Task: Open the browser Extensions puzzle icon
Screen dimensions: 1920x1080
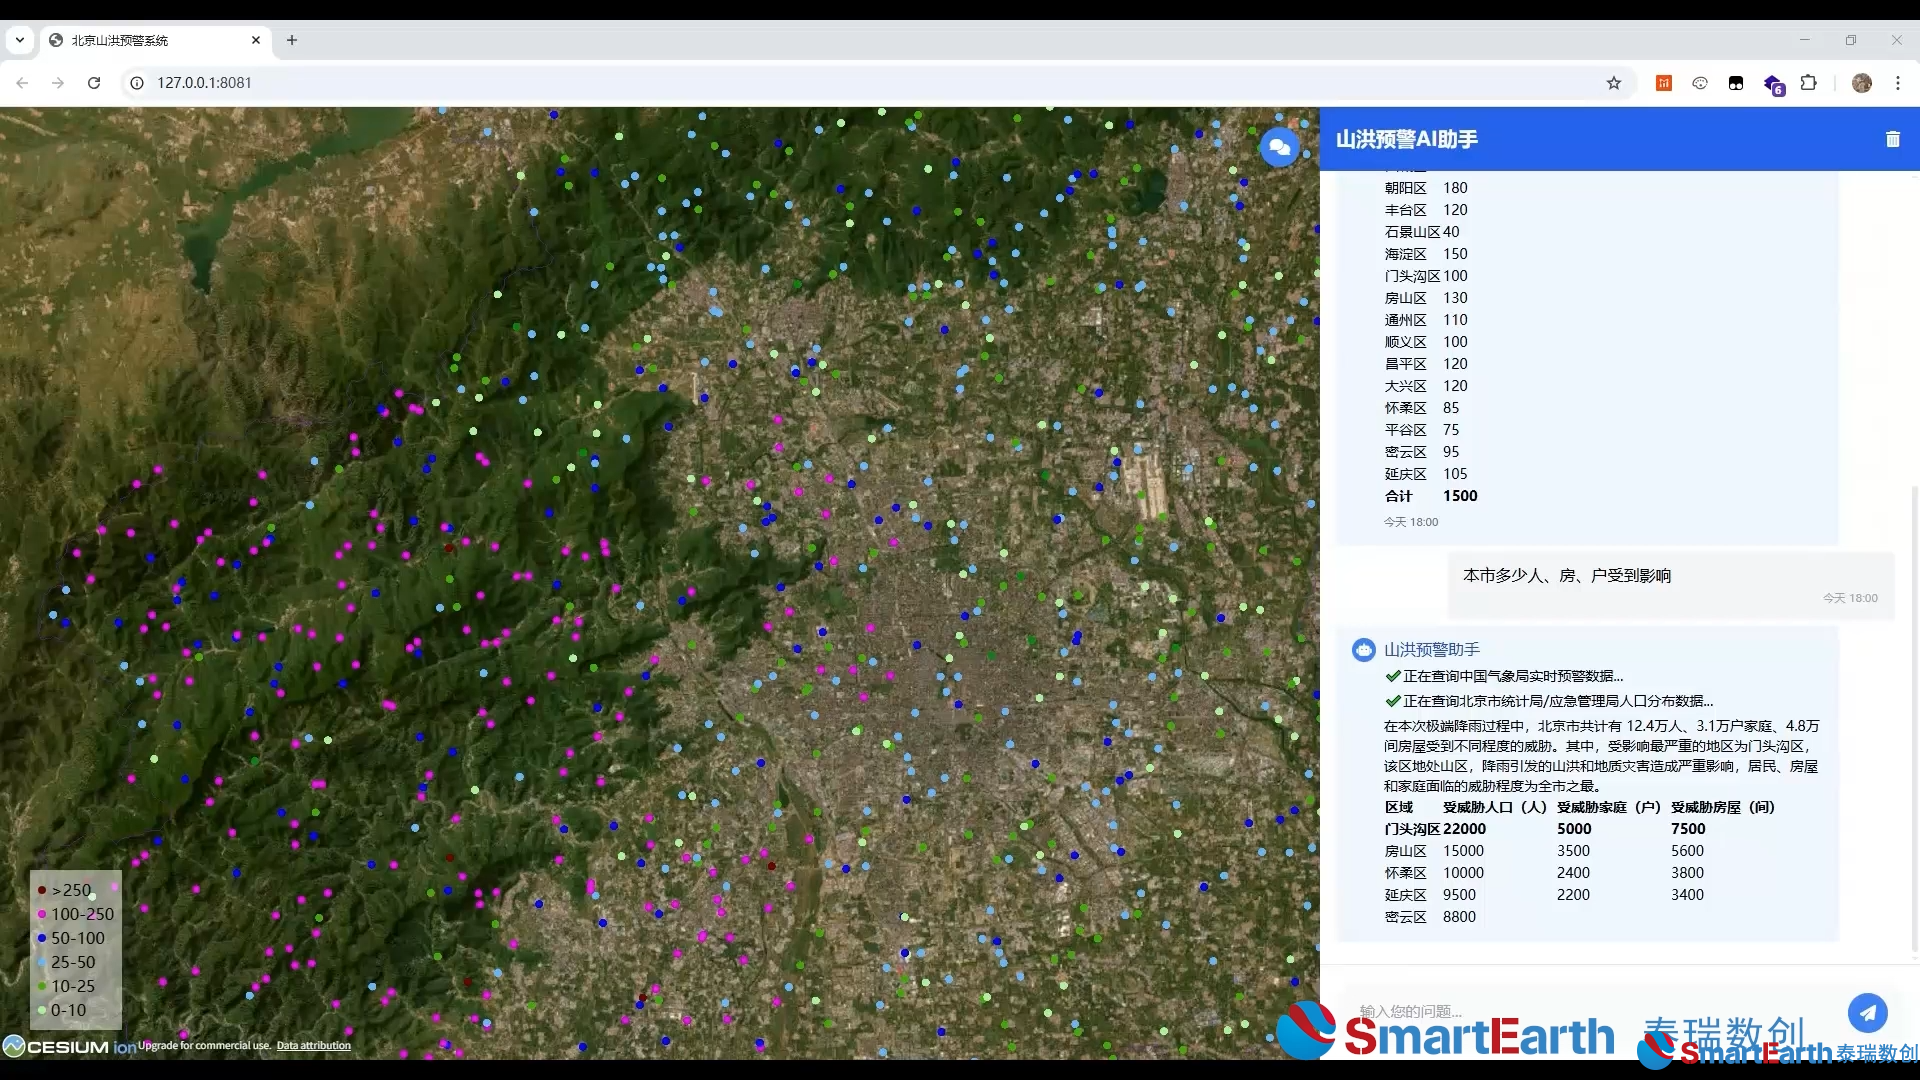Action: pos(1808,83)
